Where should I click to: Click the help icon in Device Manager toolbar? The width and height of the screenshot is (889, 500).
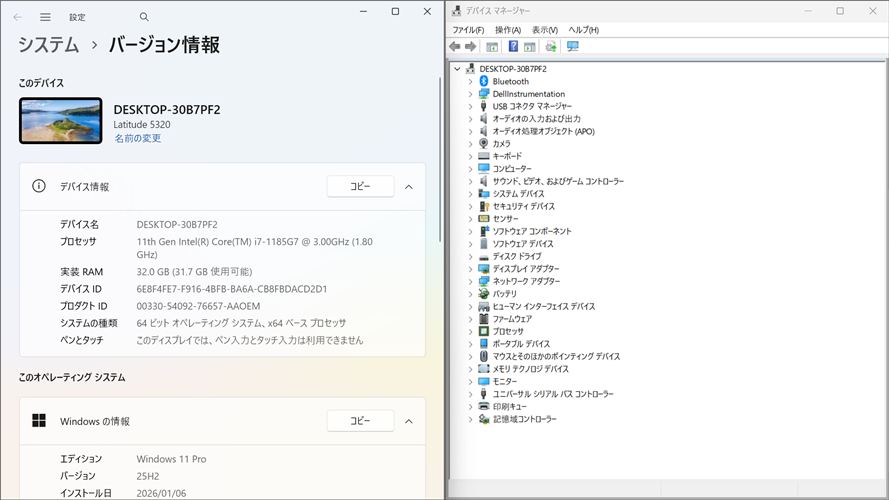click(x=513, y=46)
